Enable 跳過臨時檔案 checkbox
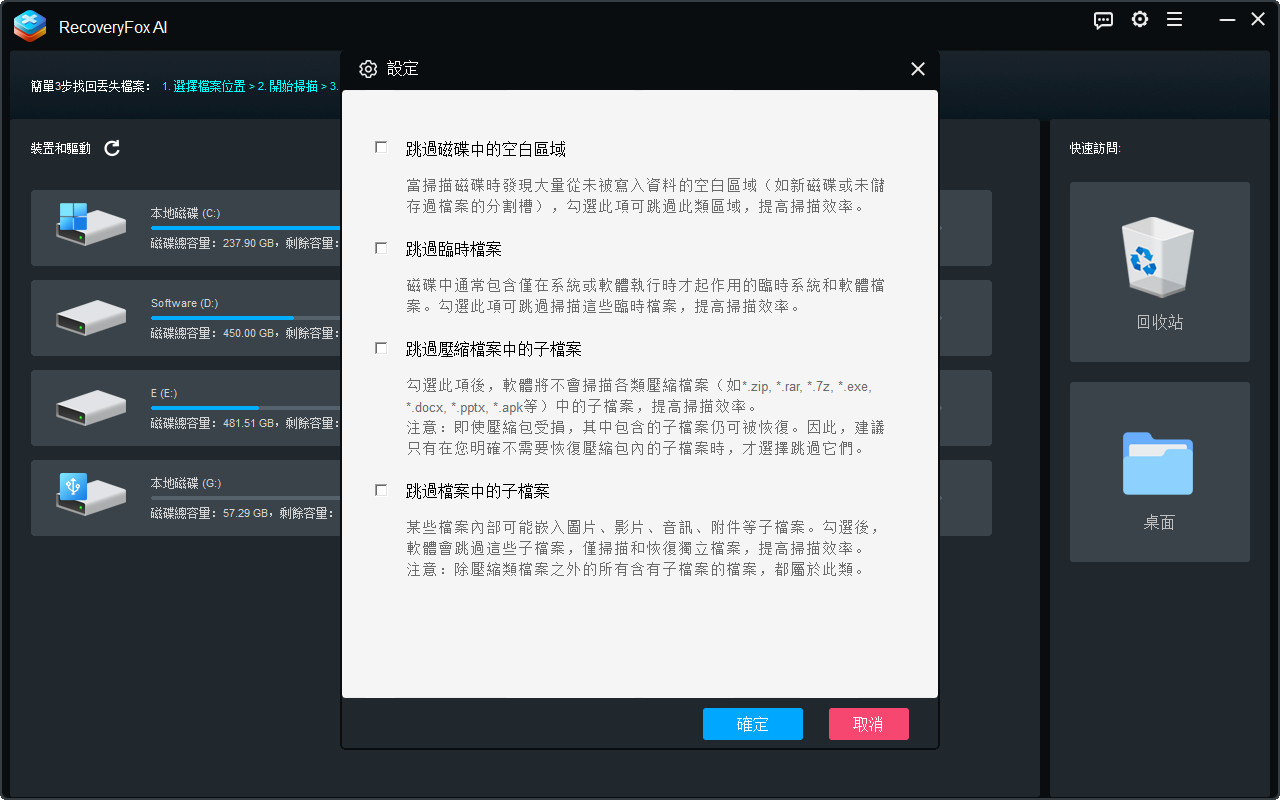 click(x=380, y=248)
